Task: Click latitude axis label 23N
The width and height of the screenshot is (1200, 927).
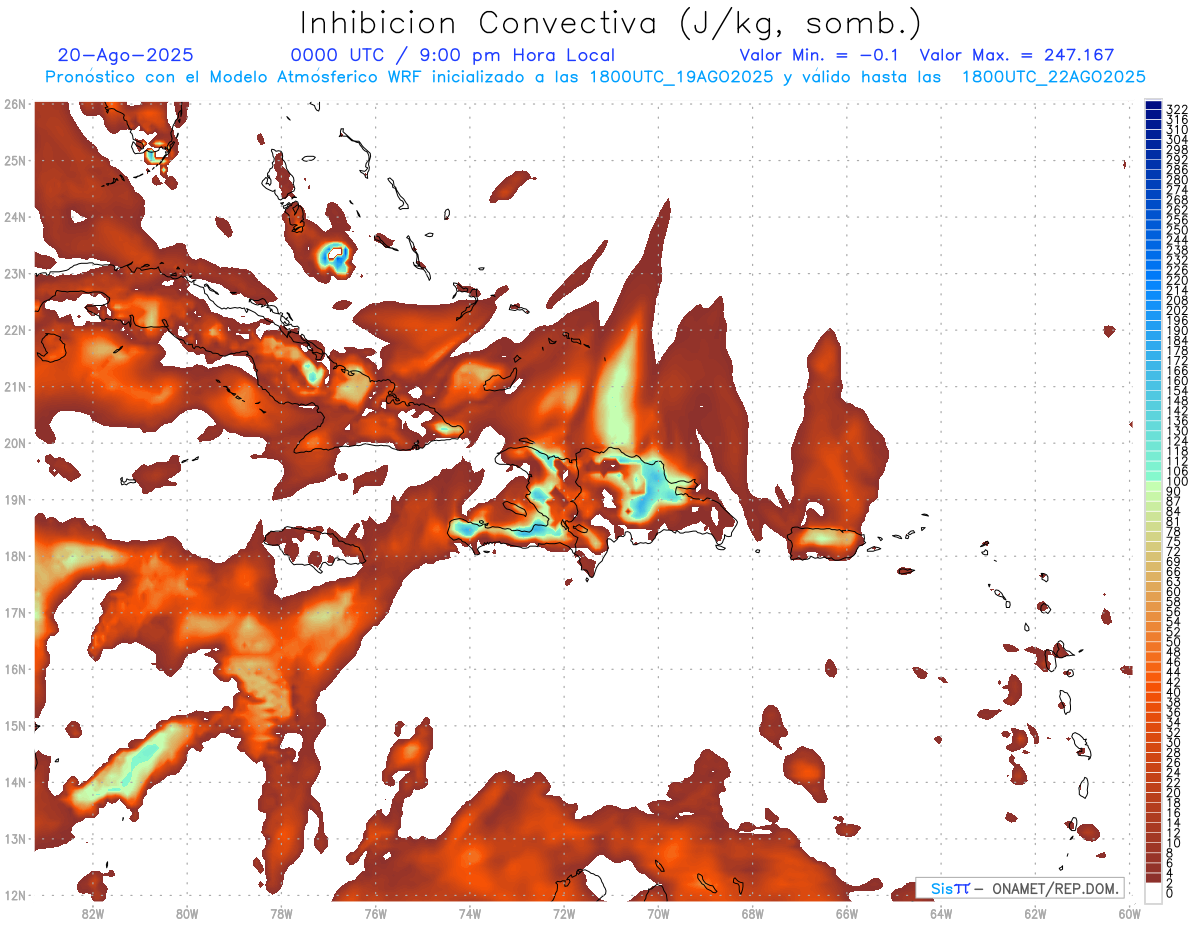Action: click(15, 273)
